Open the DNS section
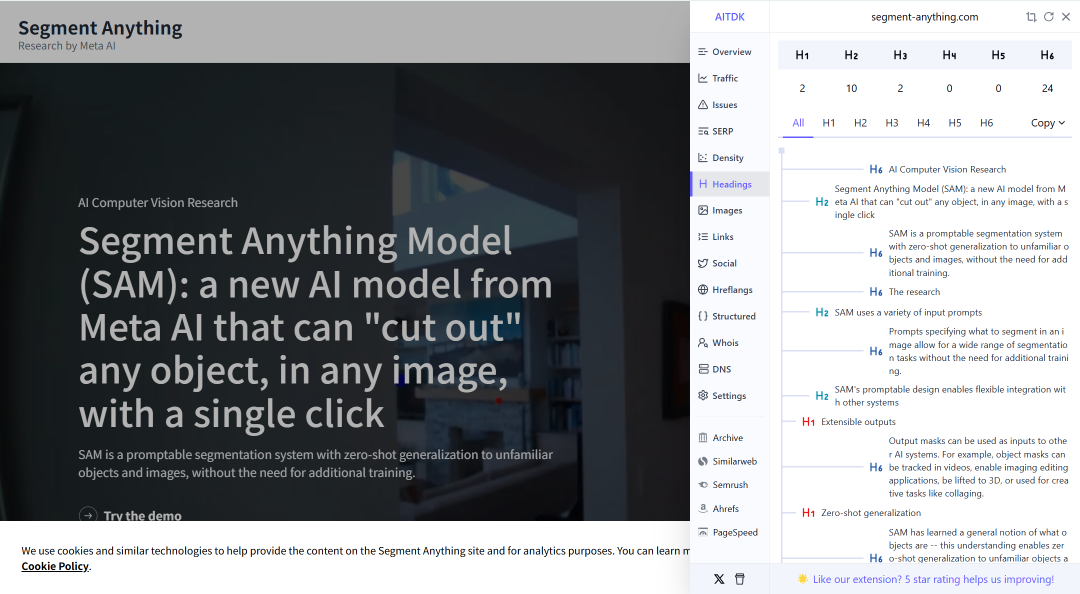This screenshot has width=1080, height=594. (714, 369)
